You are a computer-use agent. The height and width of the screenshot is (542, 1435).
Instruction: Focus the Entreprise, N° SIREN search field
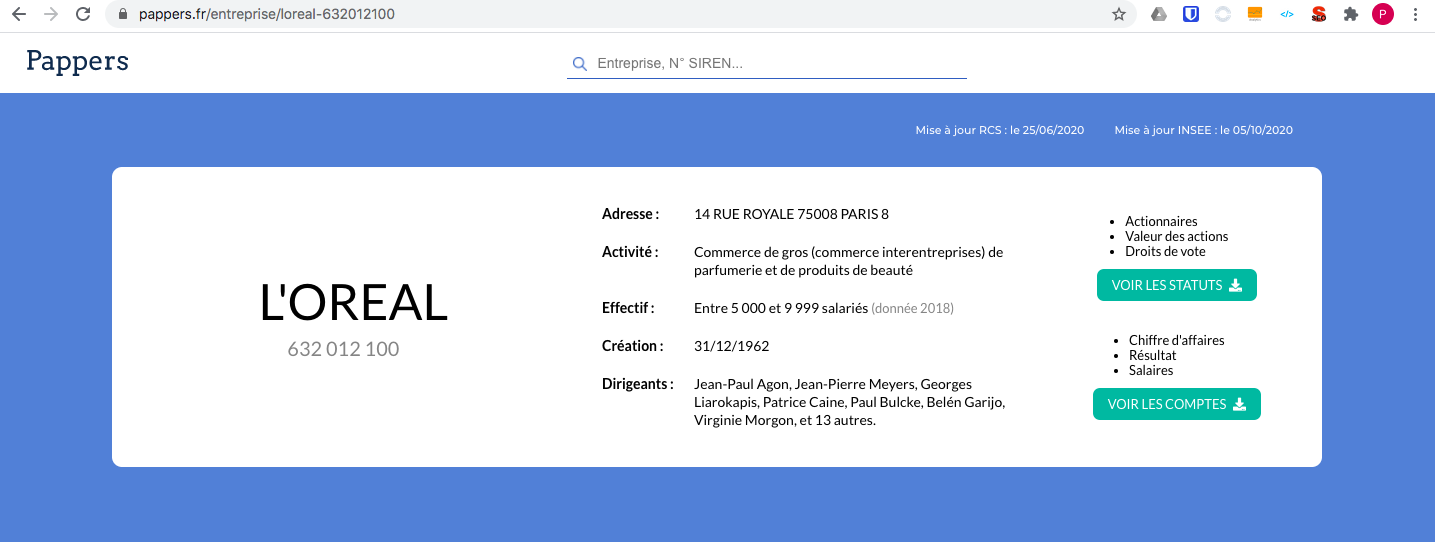pyautogui.click(x=767, y=63)
